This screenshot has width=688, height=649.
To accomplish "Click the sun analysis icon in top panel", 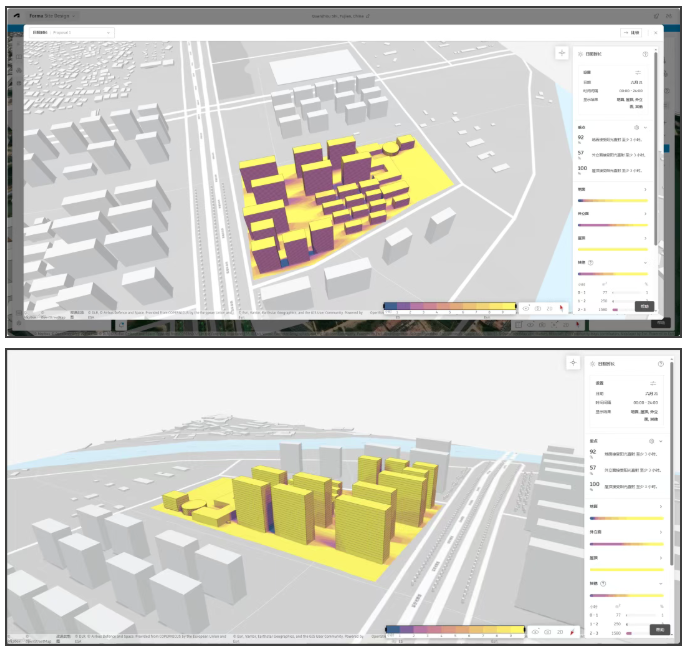I will coord(580,54).
